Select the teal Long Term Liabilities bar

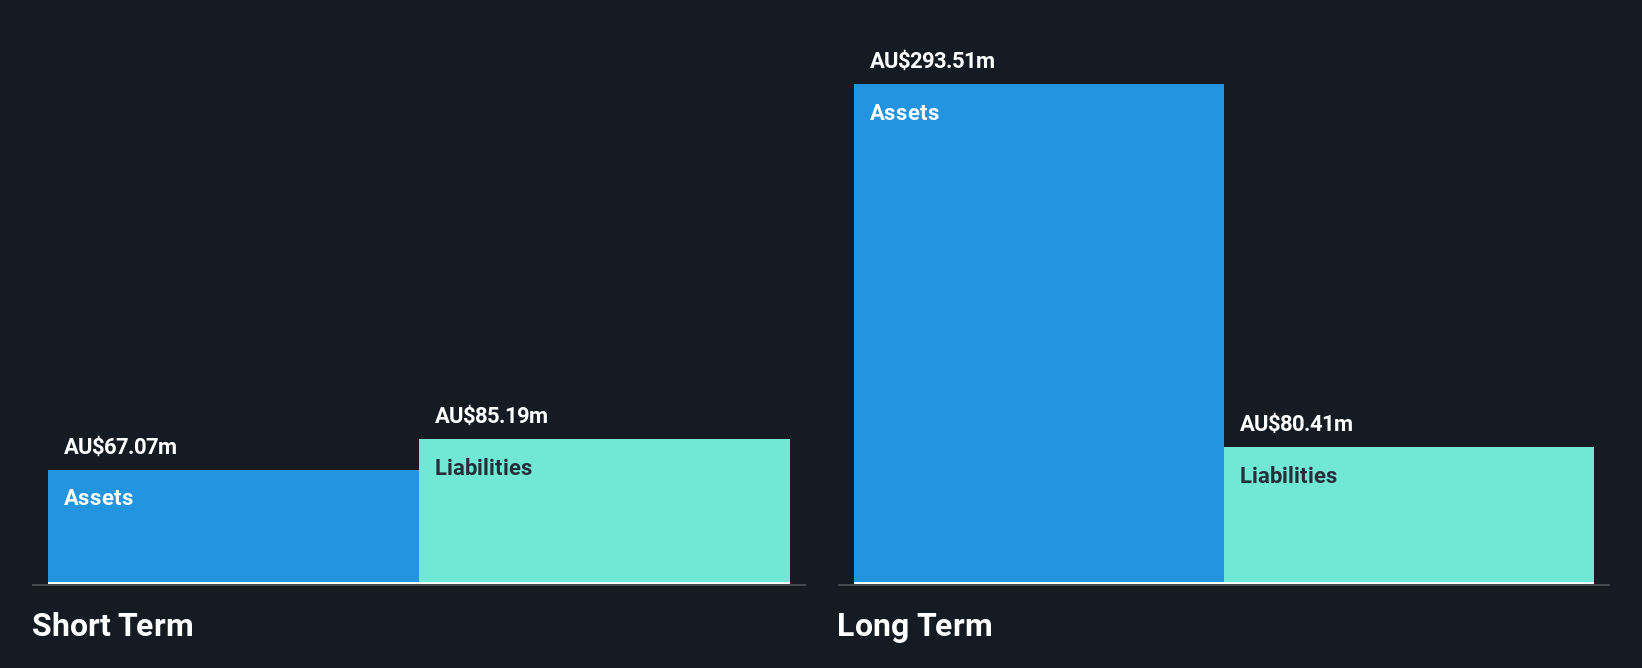[x=1409, y=514]
